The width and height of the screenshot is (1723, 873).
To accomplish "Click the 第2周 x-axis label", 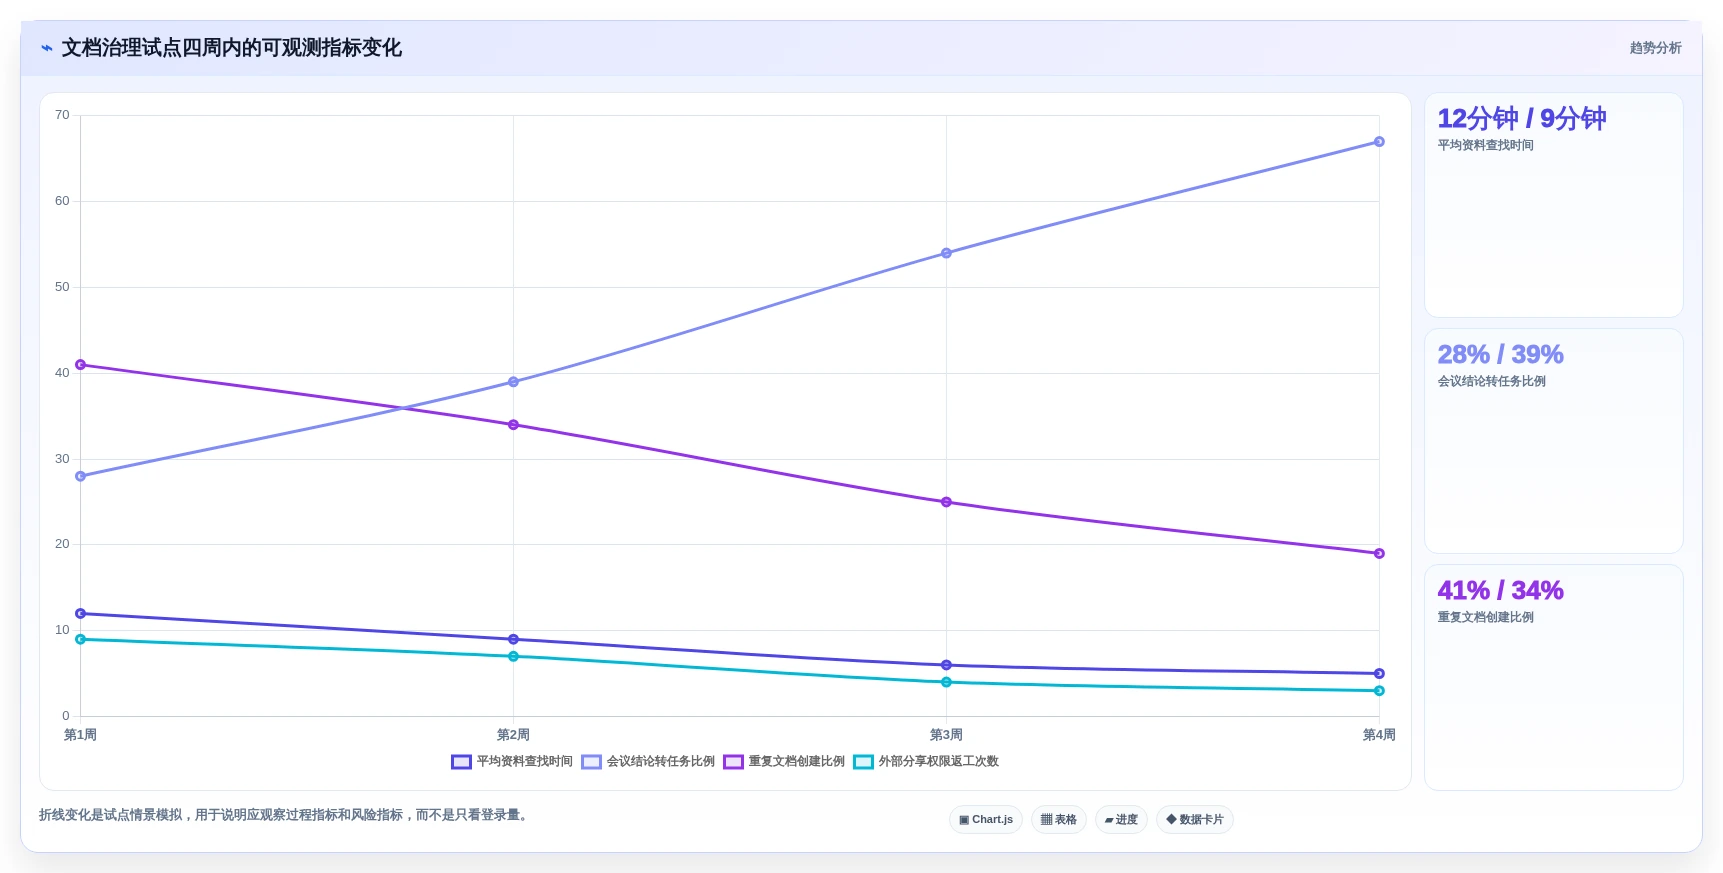I will coord(513,735).
